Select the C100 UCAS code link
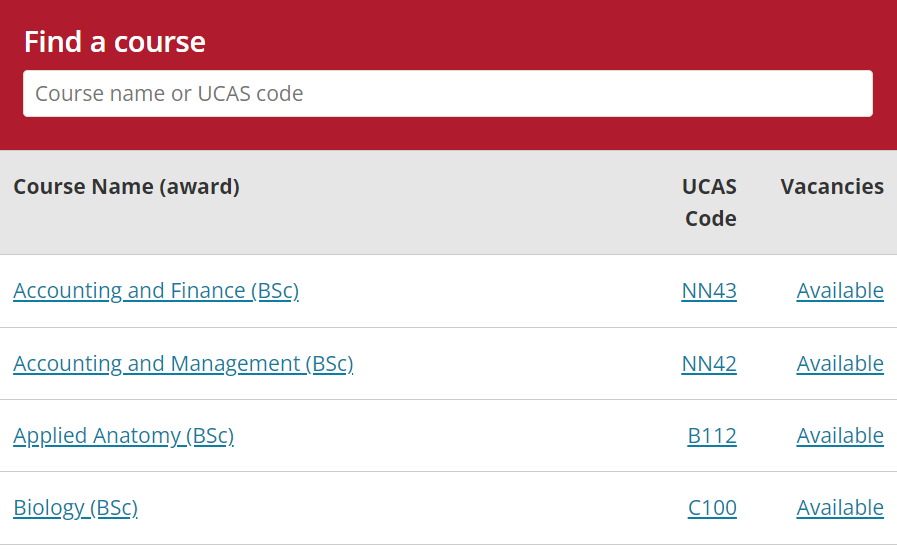Screen dimensions: 897x549 point(712,508)
